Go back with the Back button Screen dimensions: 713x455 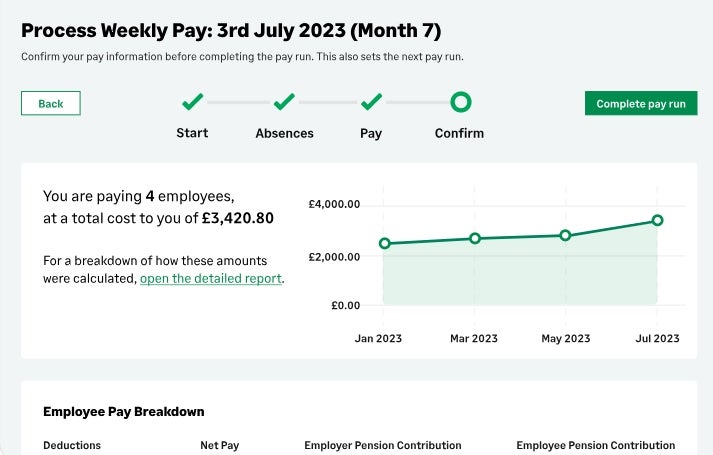[51, 103]
